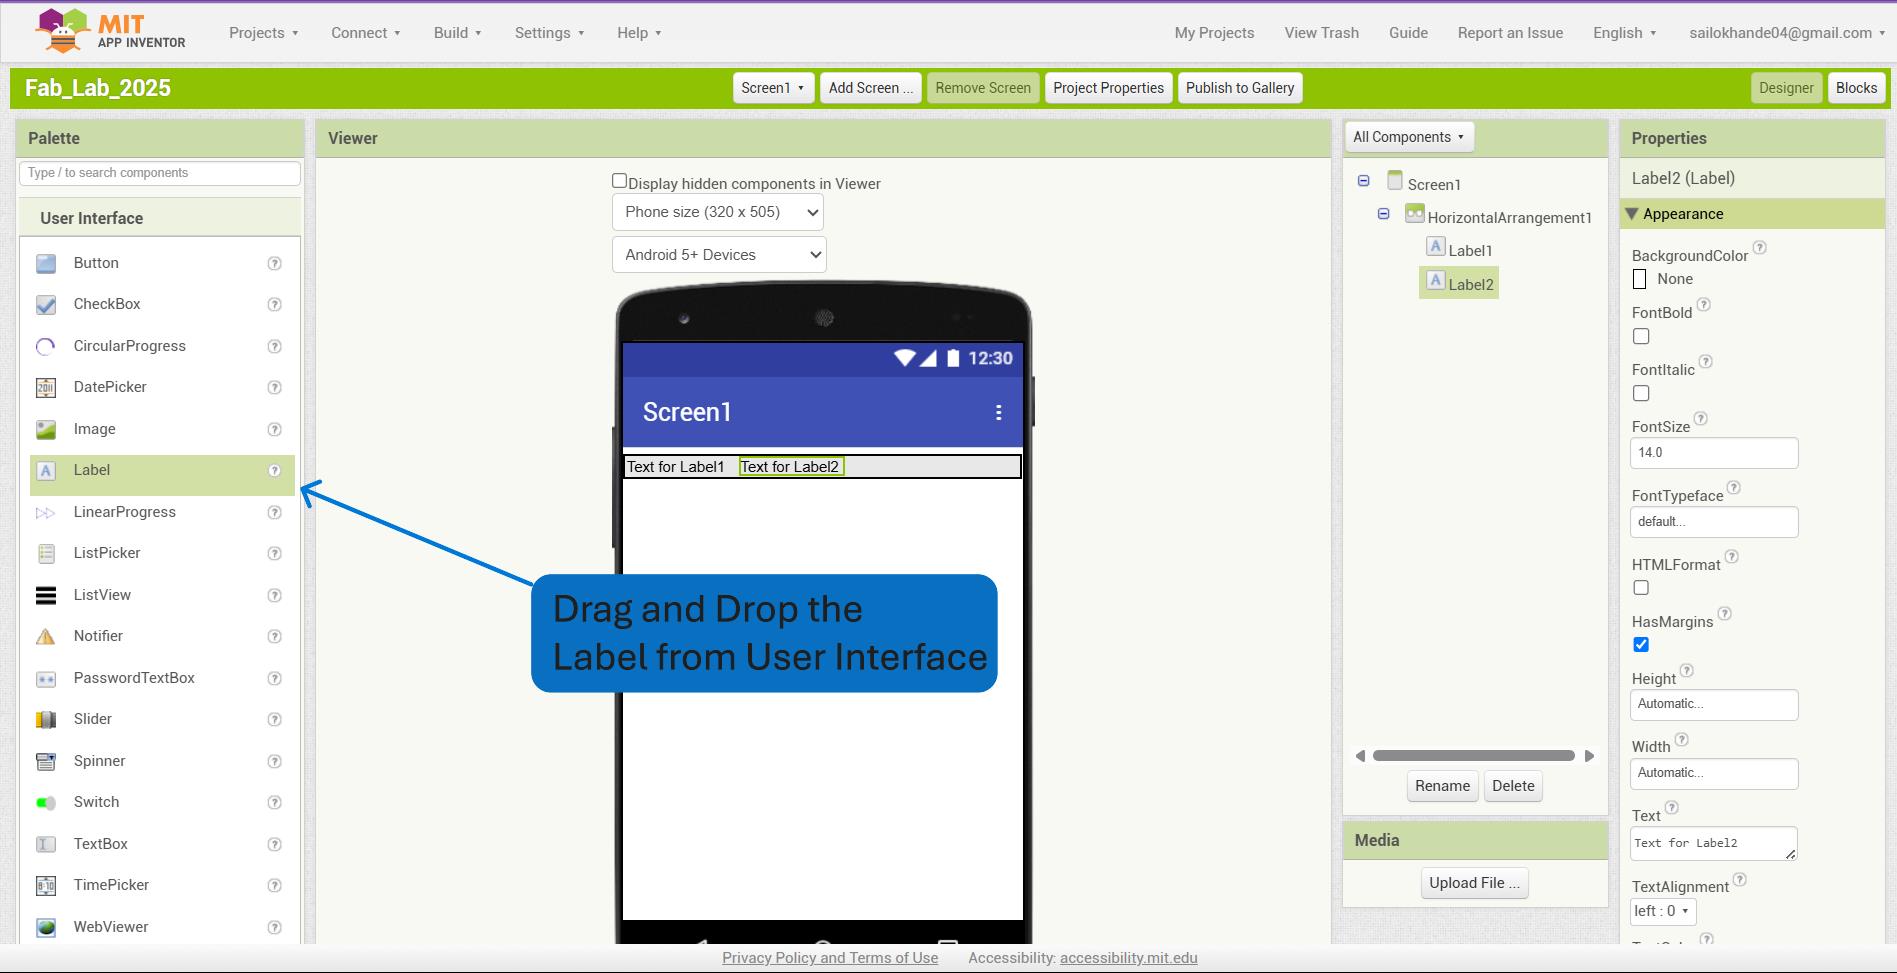The image size is (1897, 973).
Task: Open the Phone size dropdown
Action: (718, 212)
